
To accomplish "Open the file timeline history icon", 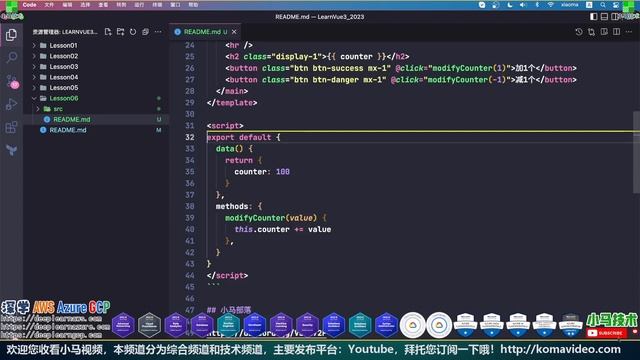I will click(x=579, y=32).
